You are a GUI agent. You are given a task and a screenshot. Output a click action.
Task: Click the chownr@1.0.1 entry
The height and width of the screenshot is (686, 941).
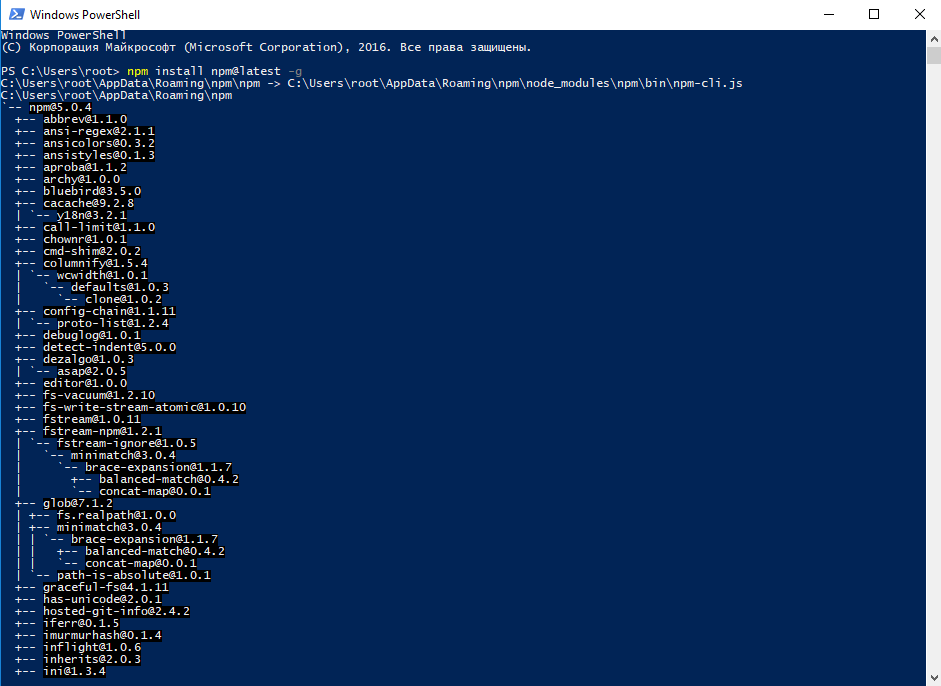(x=85, y=239)
